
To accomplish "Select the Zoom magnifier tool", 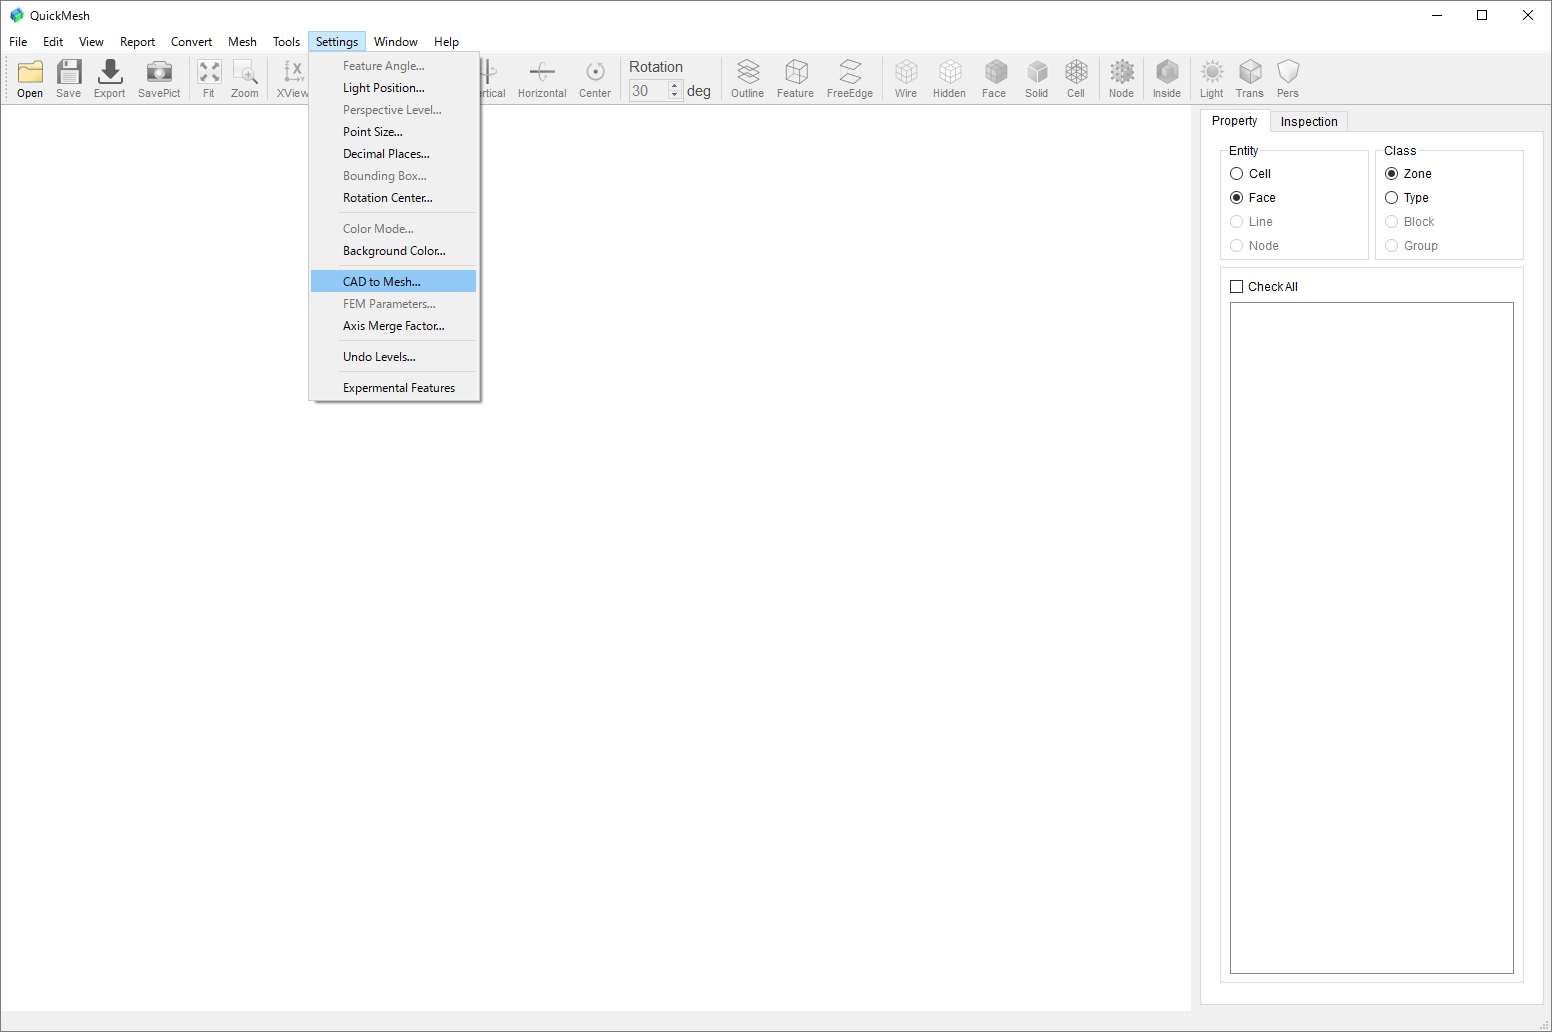I will 245,78.
